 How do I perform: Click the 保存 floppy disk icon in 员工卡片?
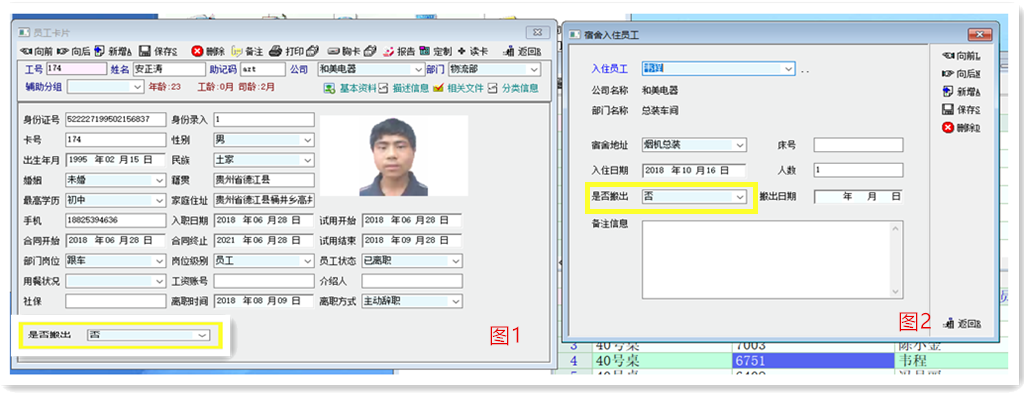coord(145,51)
